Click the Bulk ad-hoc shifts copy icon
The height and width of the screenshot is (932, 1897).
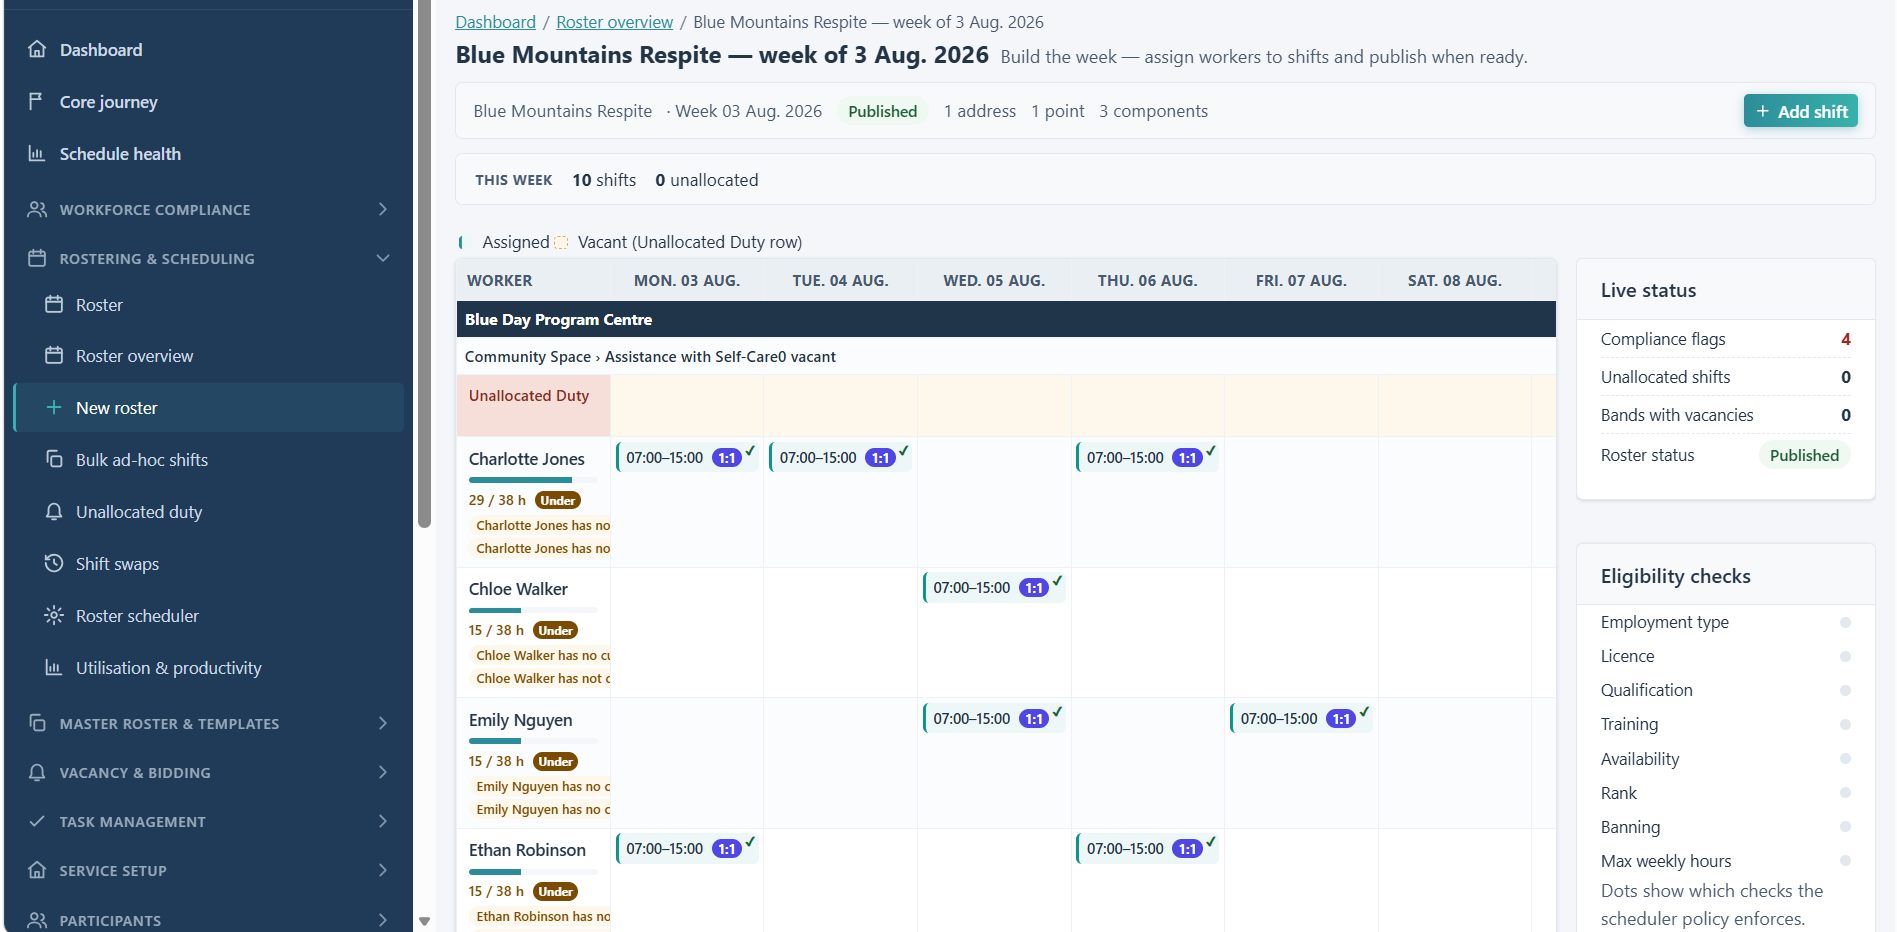(x=54, y=459)
